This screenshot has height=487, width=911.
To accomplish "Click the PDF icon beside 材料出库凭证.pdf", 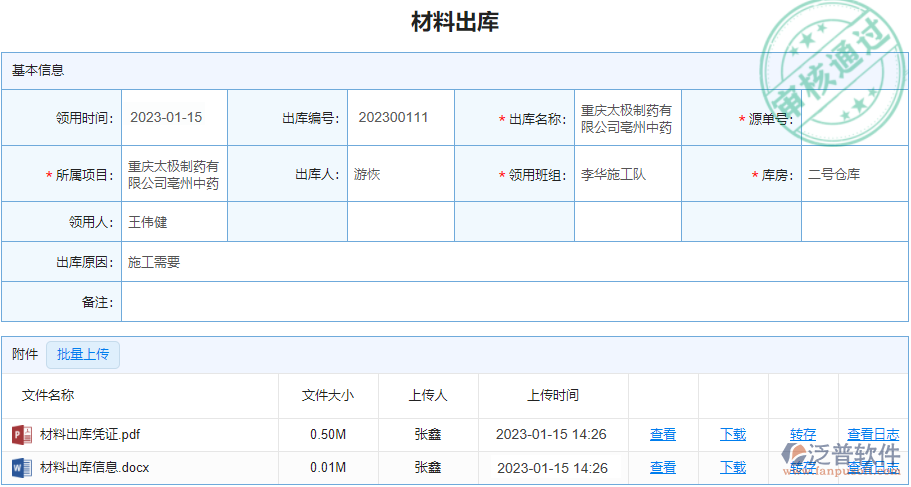I will (x=22, y=435).
